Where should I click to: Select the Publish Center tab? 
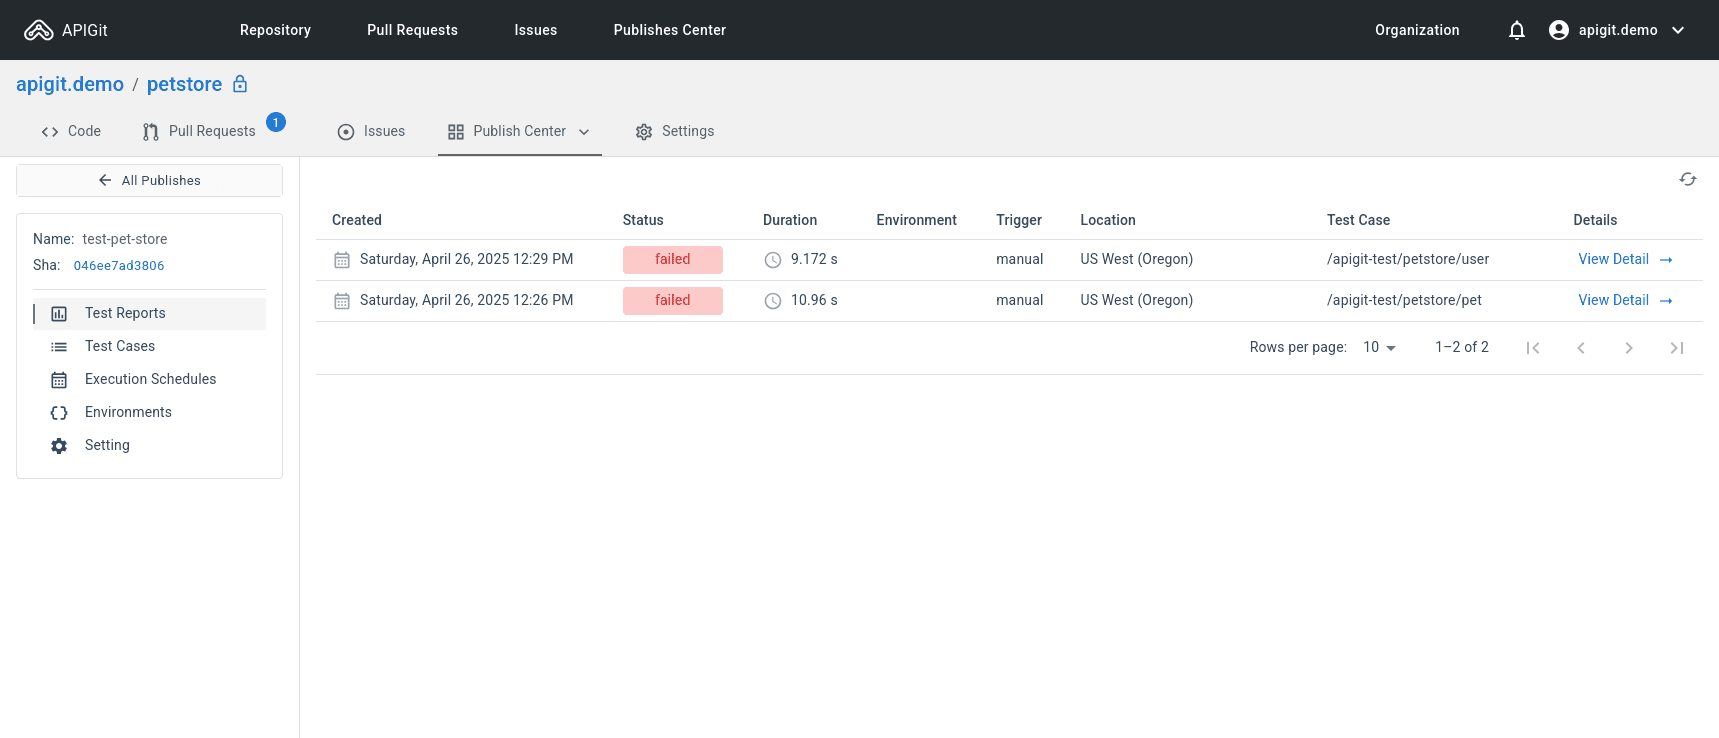[x=519, y=131]
